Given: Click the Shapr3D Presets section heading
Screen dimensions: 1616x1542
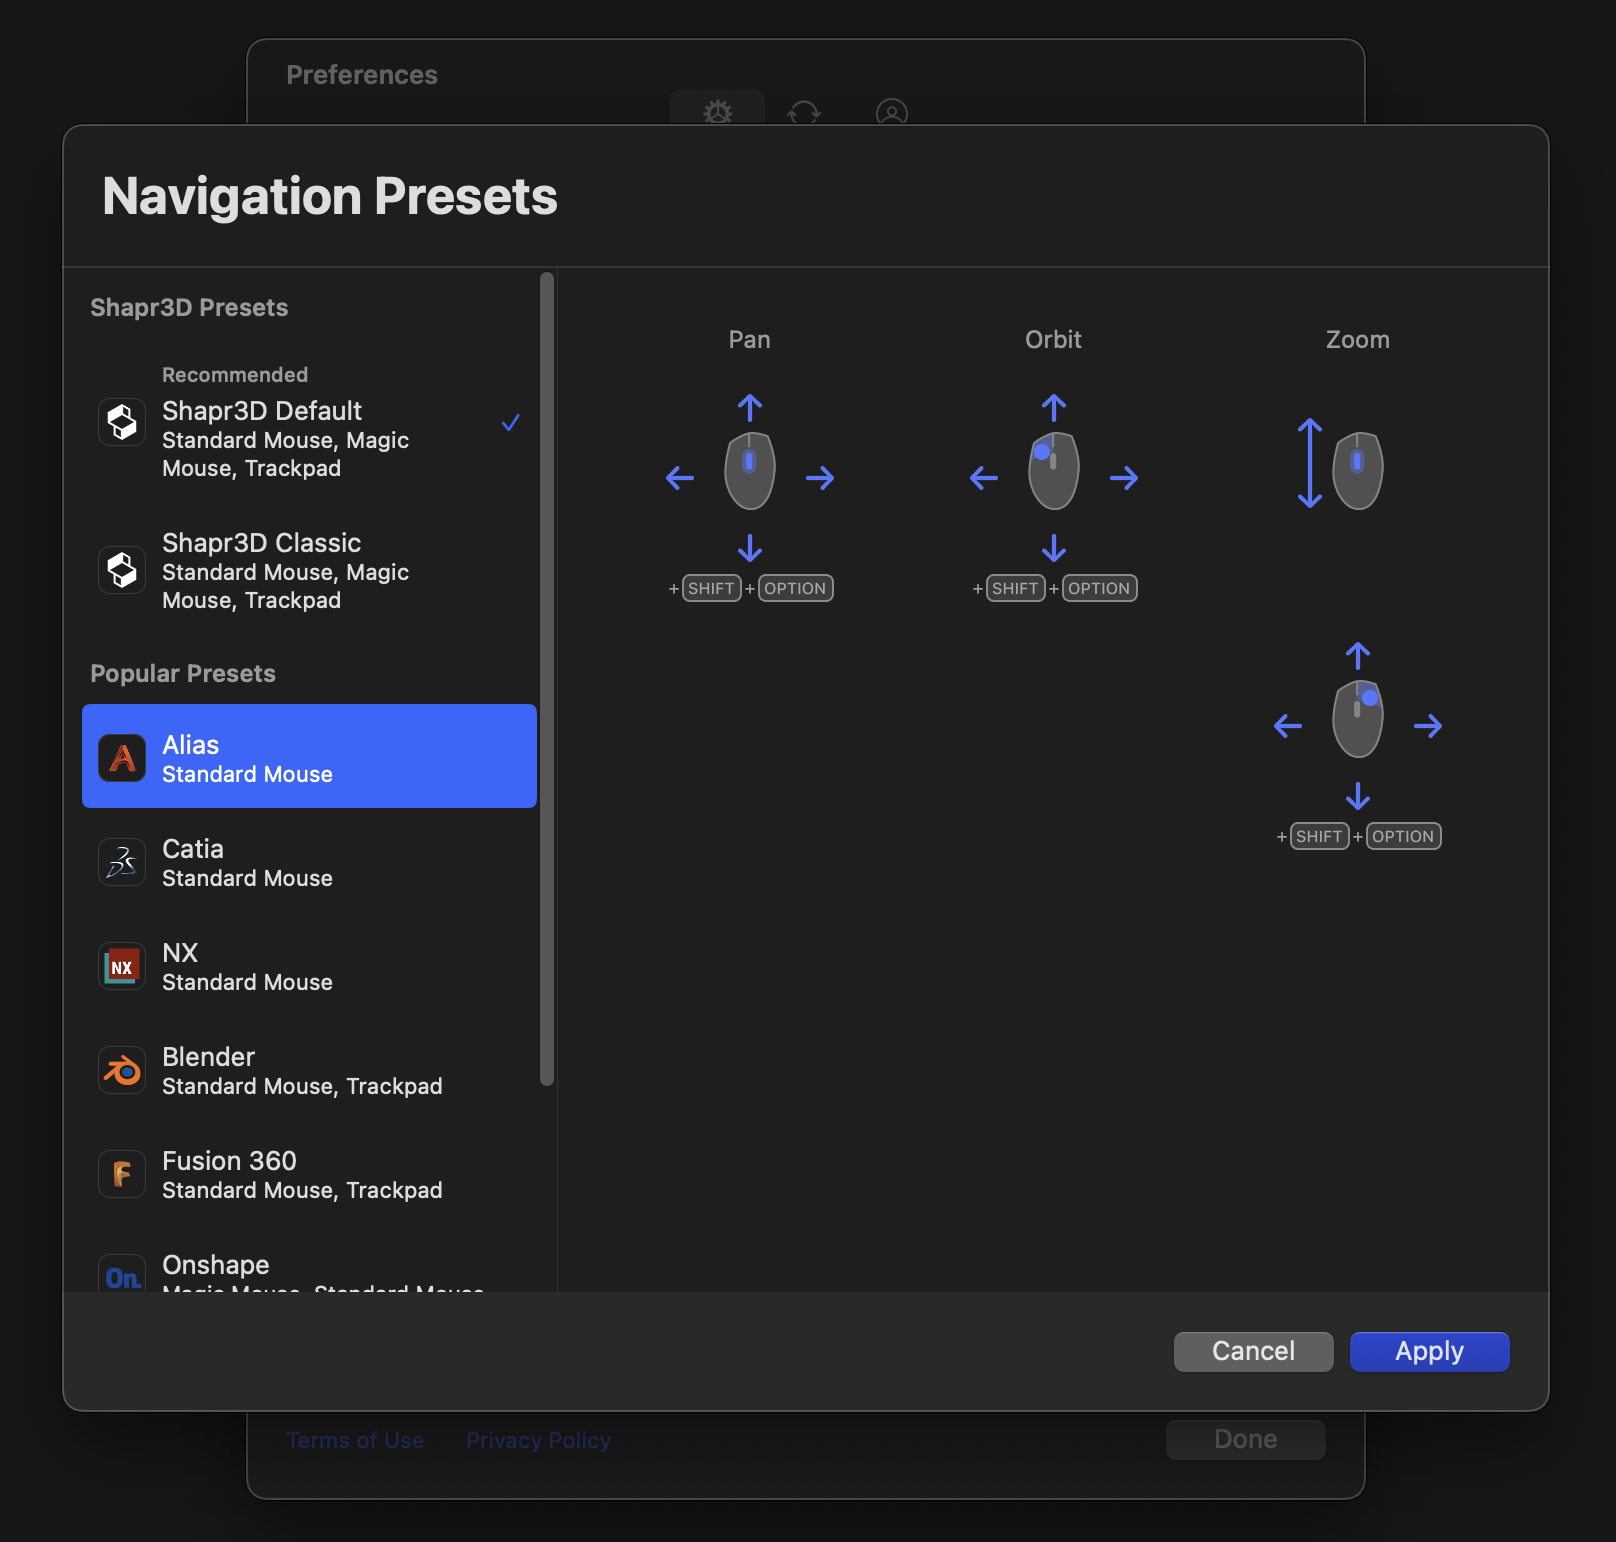Looking at the screenshot, I should tap(189, 308).
